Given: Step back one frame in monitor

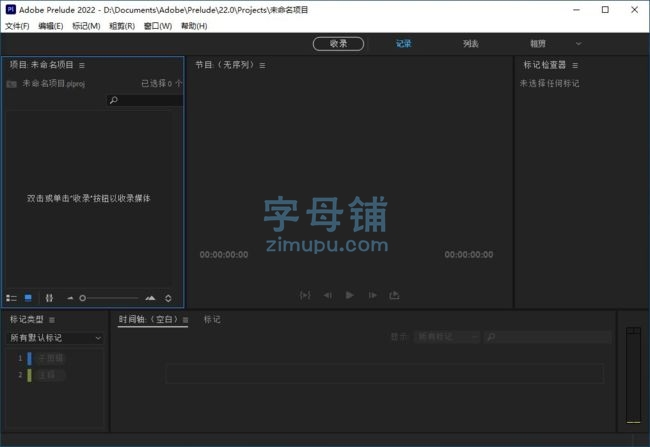Looking at the screenshot, I should click(x=327, y=295).
